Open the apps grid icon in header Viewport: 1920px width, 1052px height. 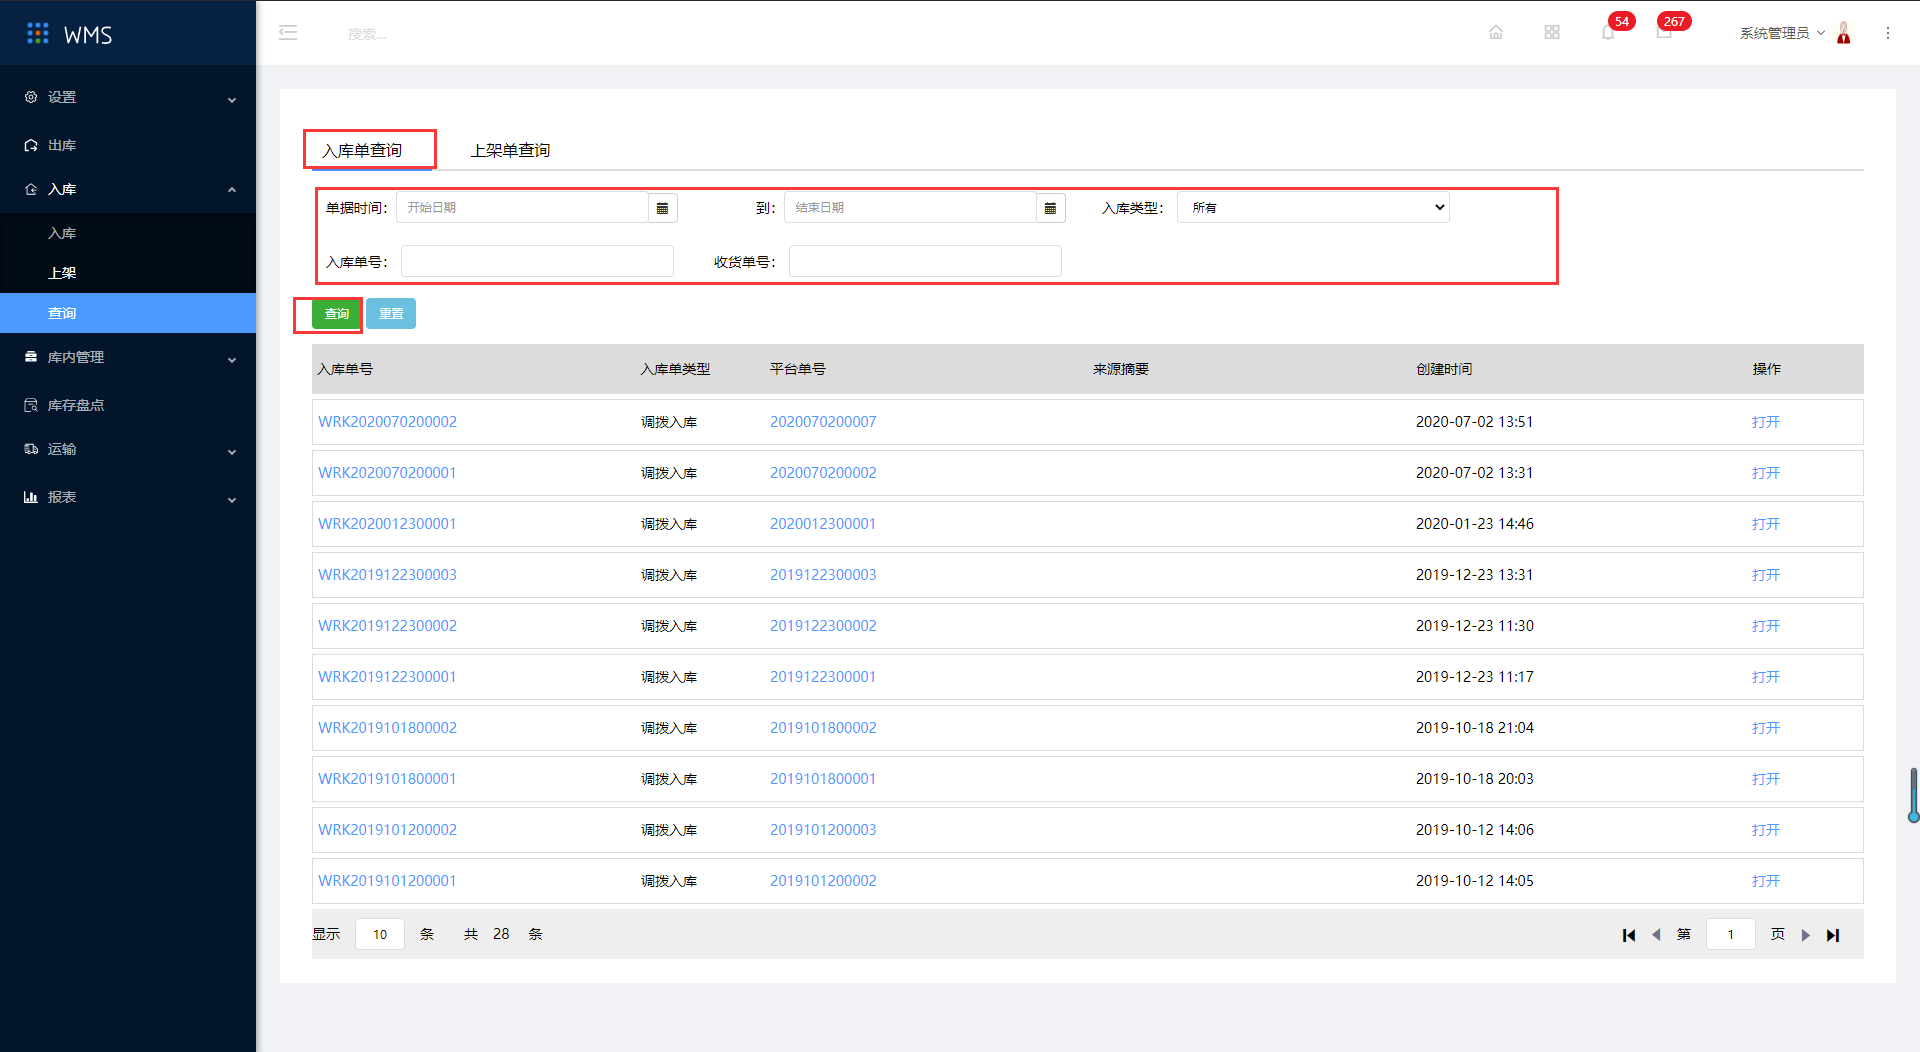click(x=1552, y=33)
